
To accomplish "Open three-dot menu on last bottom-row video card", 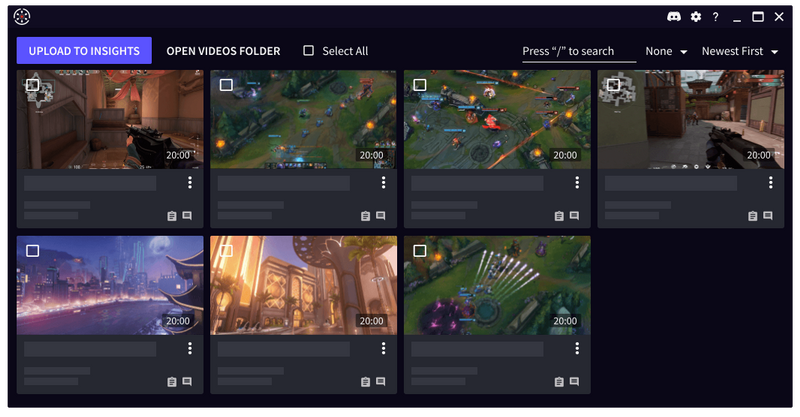I will point(577,348).
